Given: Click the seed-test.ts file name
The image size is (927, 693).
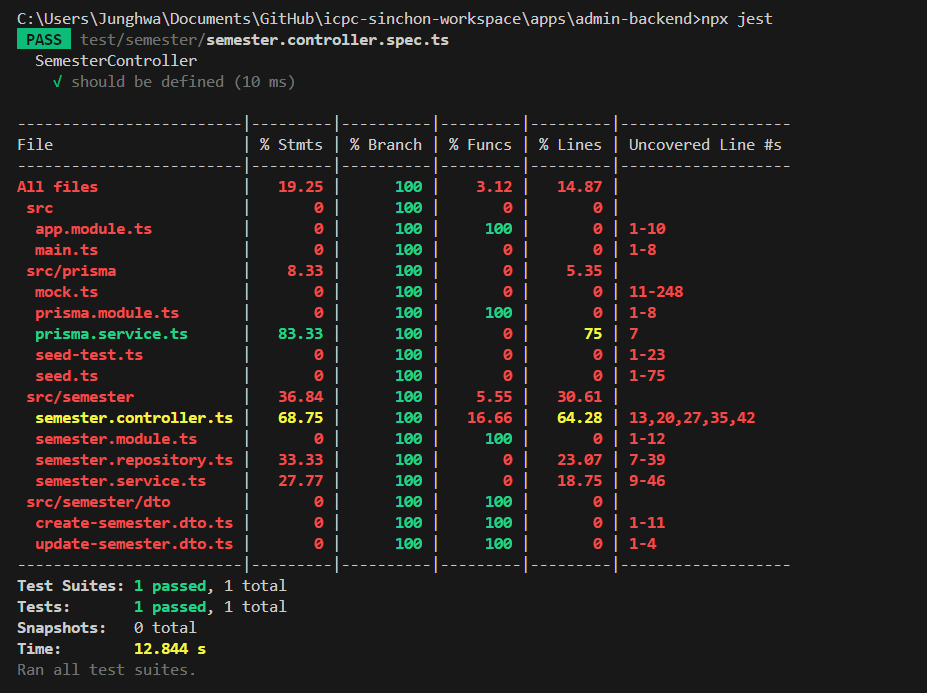Looking at the screenshot, I should (x=89, y=355).
